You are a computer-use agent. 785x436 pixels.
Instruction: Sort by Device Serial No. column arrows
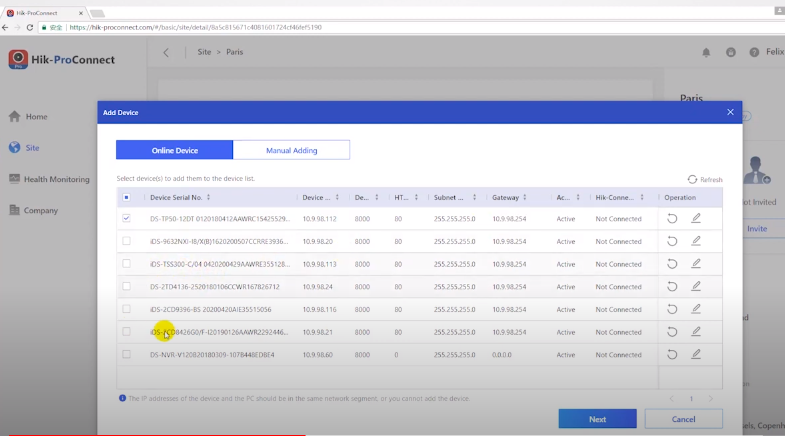coord(210,197)
